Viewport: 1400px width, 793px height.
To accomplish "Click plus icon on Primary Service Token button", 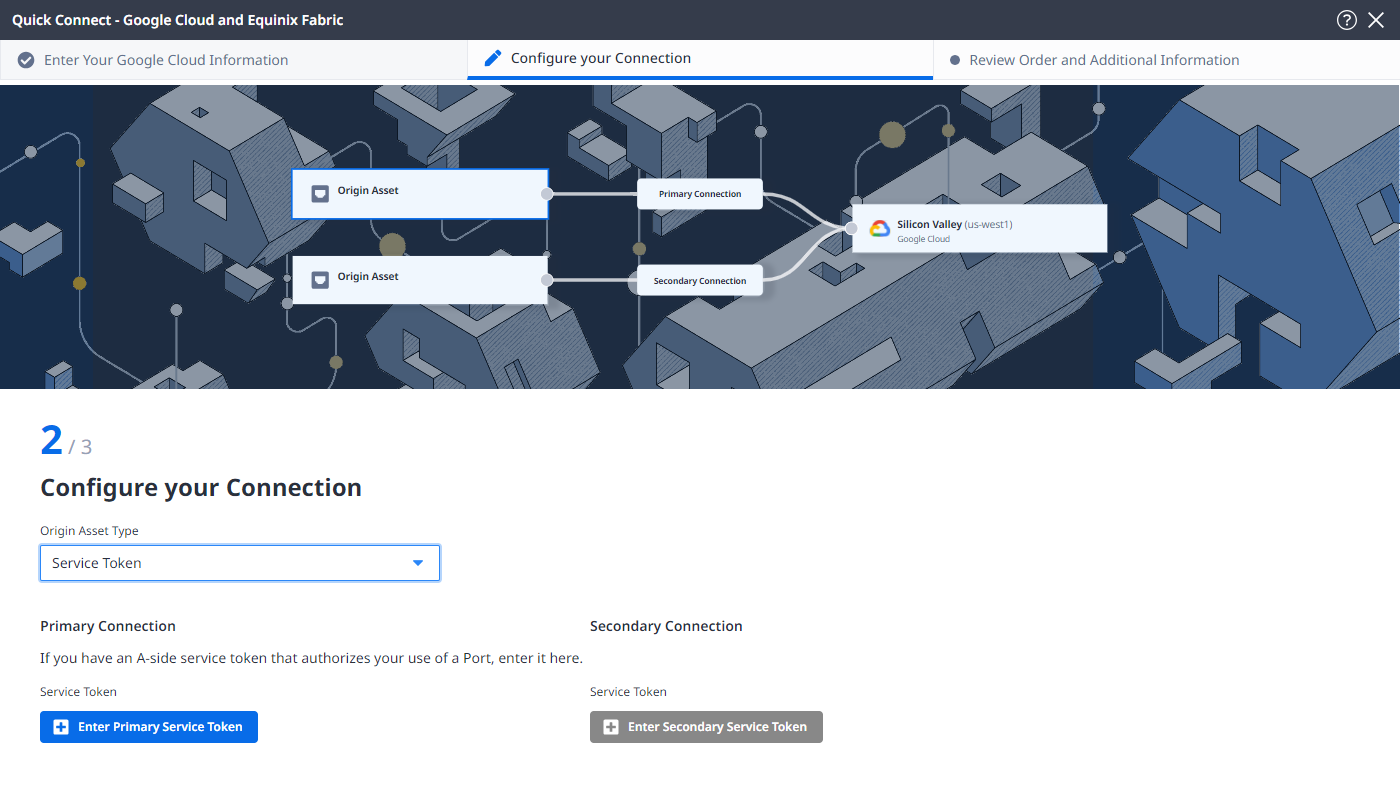I will [x=61, y=727].
